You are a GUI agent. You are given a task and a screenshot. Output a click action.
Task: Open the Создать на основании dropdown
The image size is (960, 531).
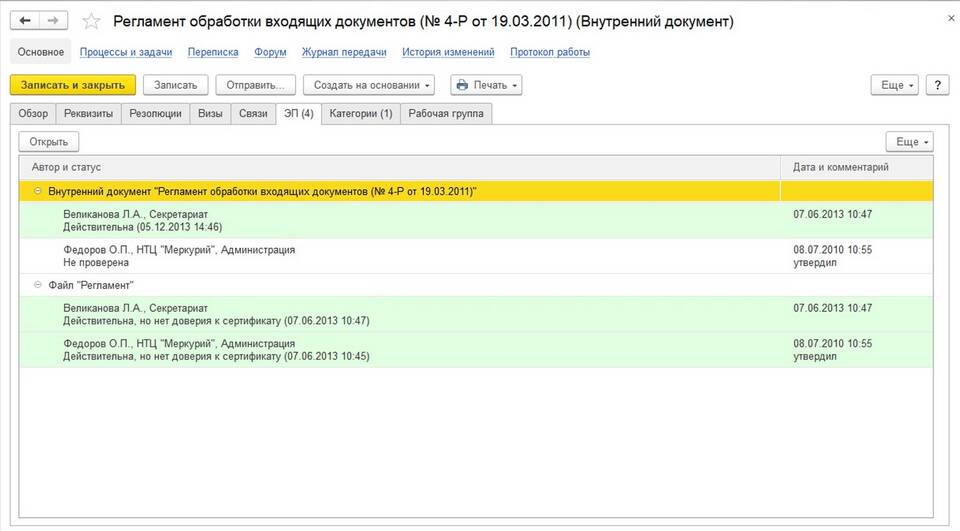point(369,85)
